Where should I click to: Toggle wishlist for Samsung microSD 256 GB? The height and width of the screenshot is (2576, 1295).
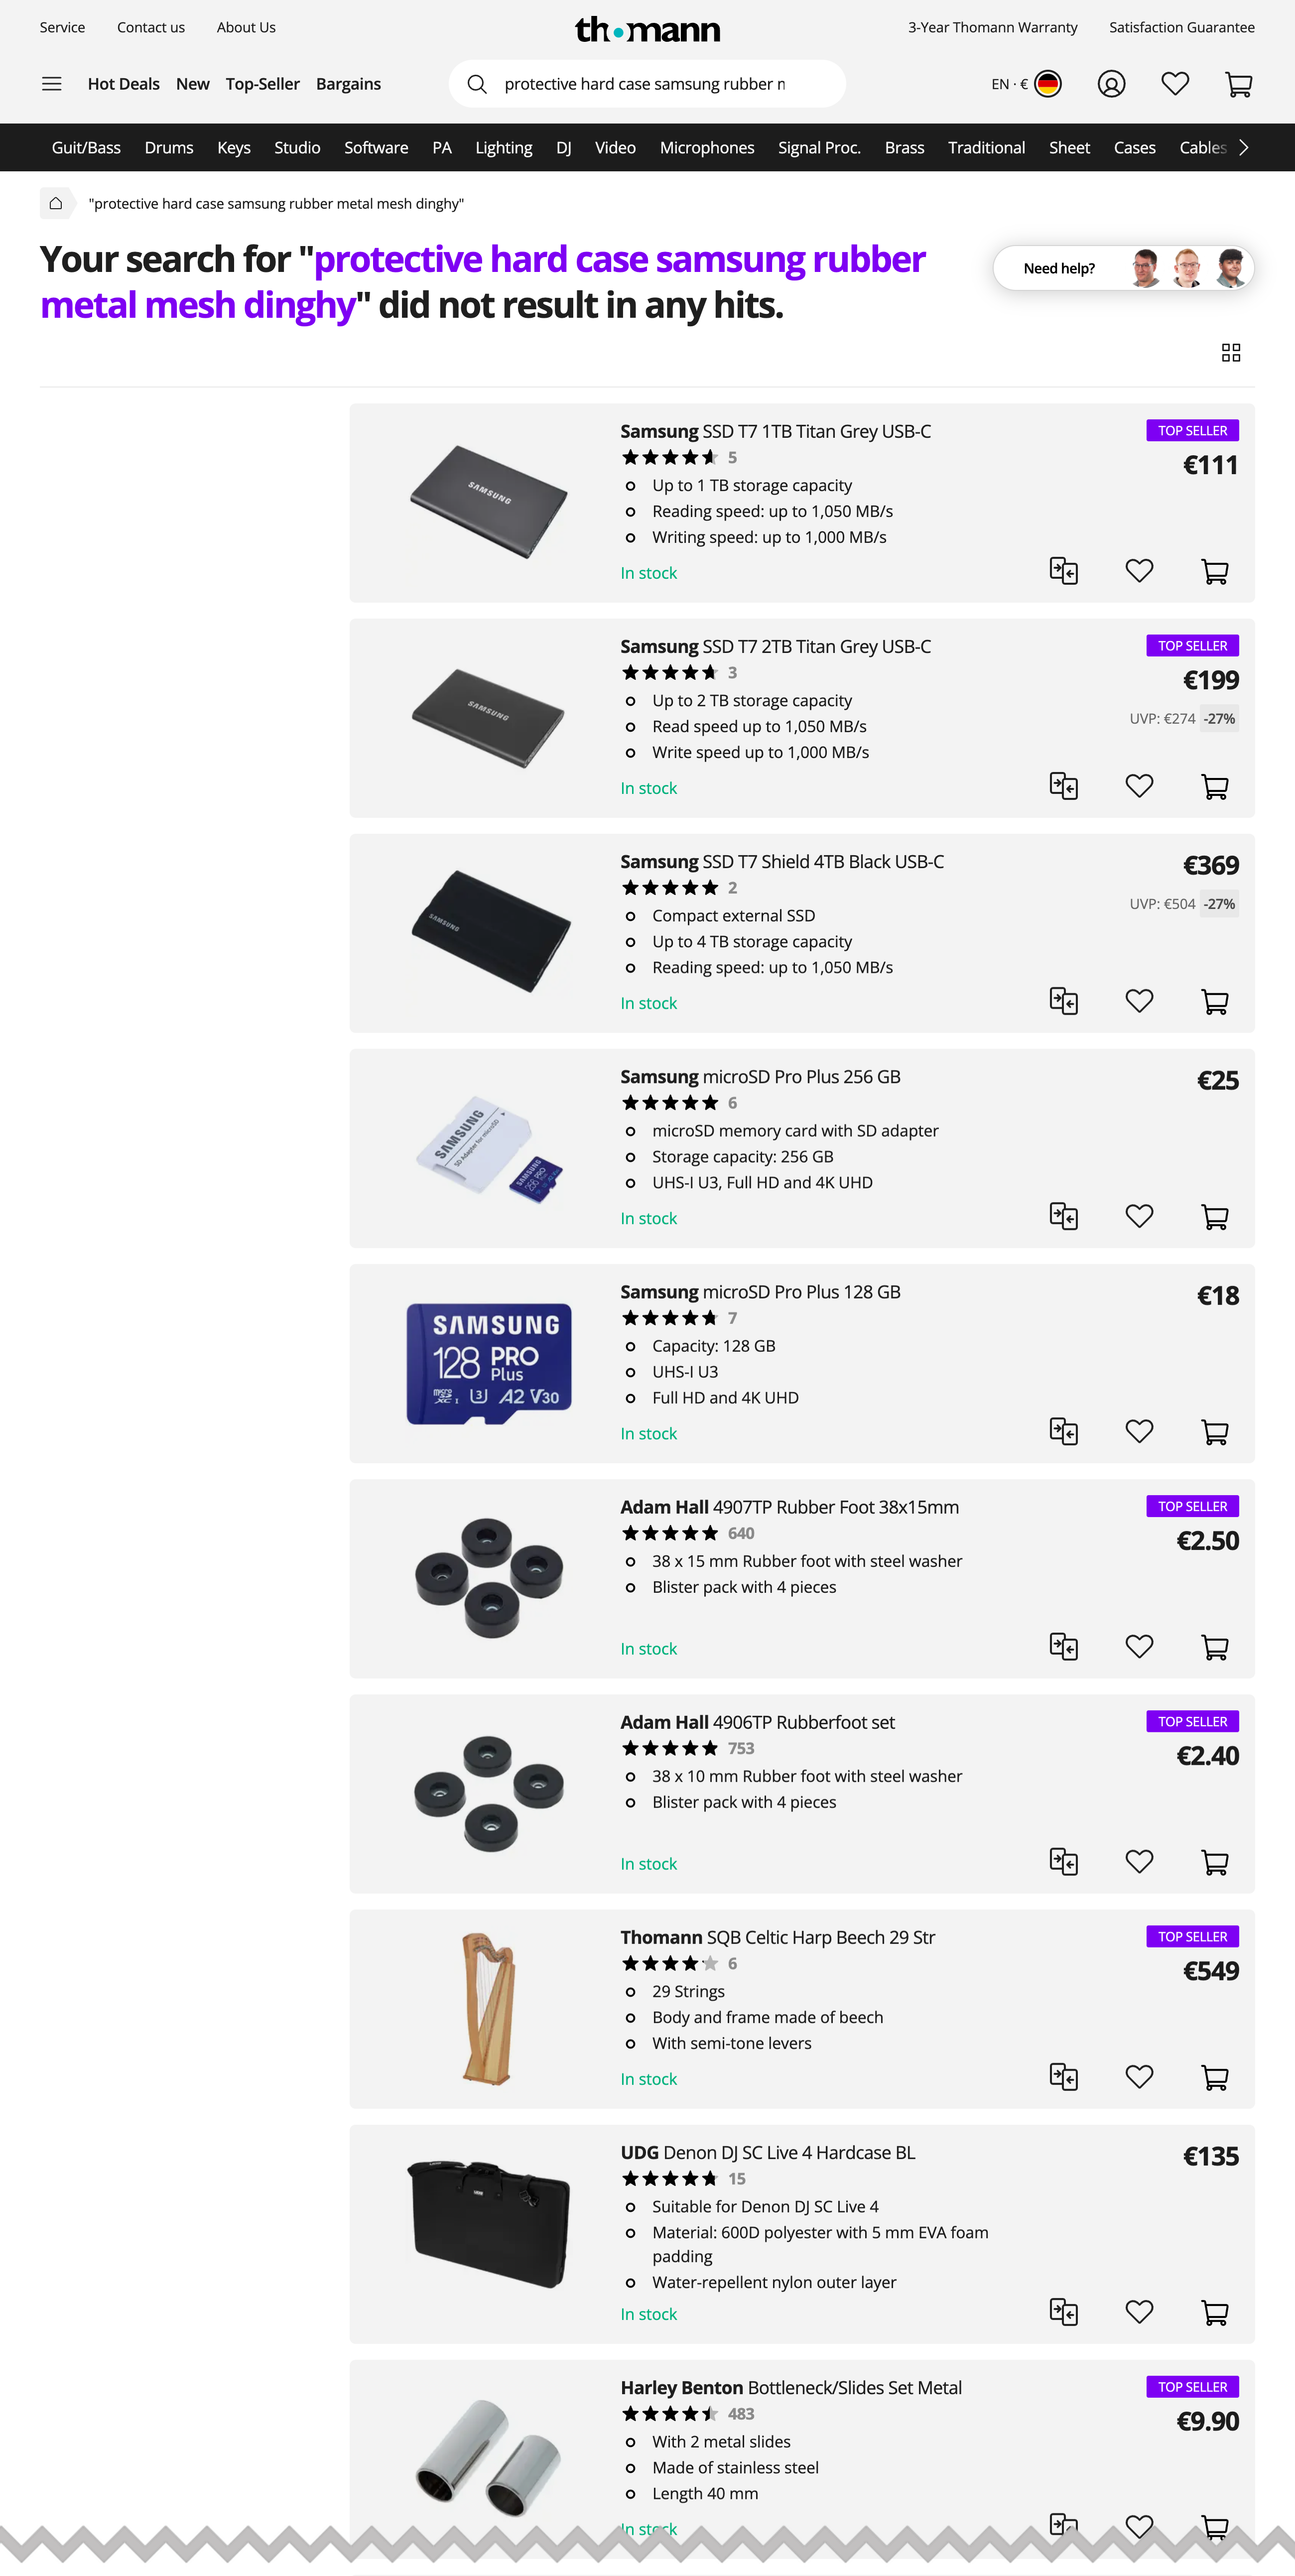[1139, 1216]
